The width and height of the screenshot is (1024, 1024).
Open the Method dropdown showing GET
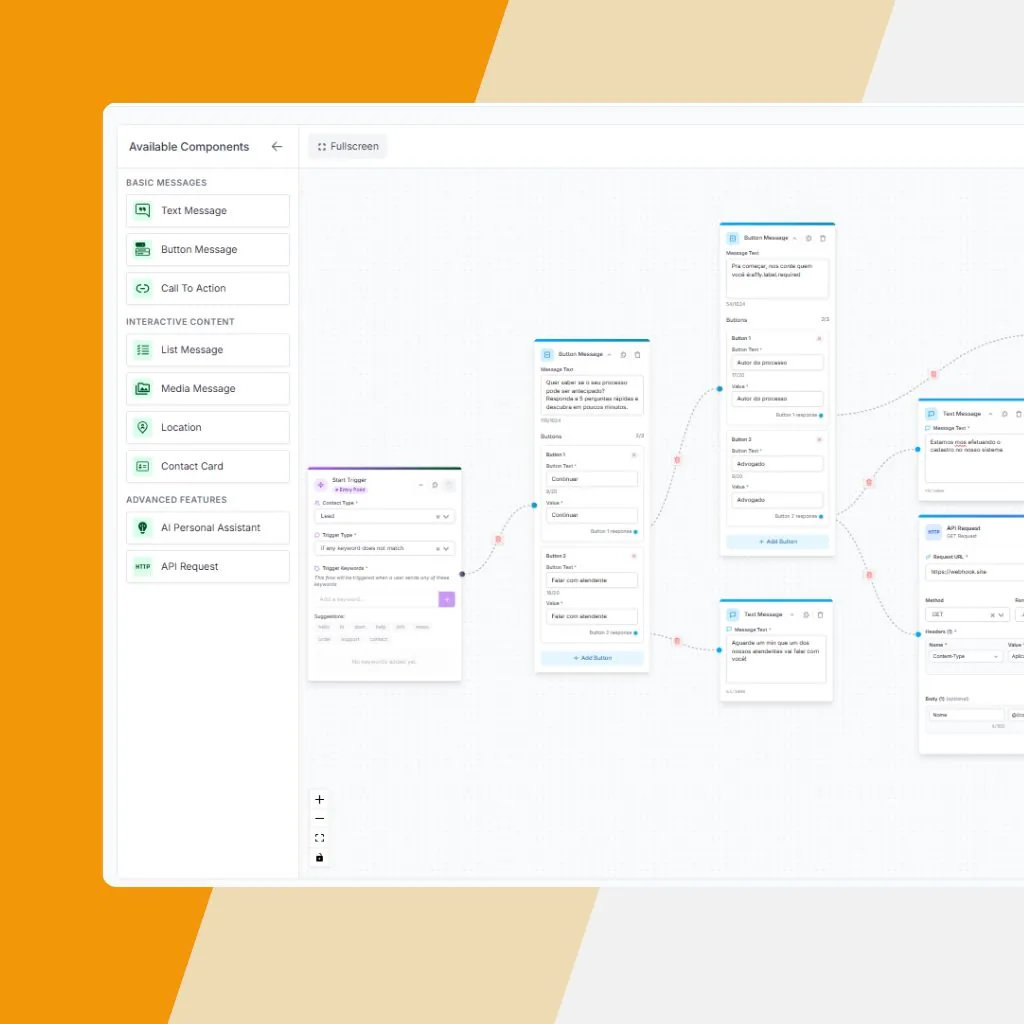(967, 615)
